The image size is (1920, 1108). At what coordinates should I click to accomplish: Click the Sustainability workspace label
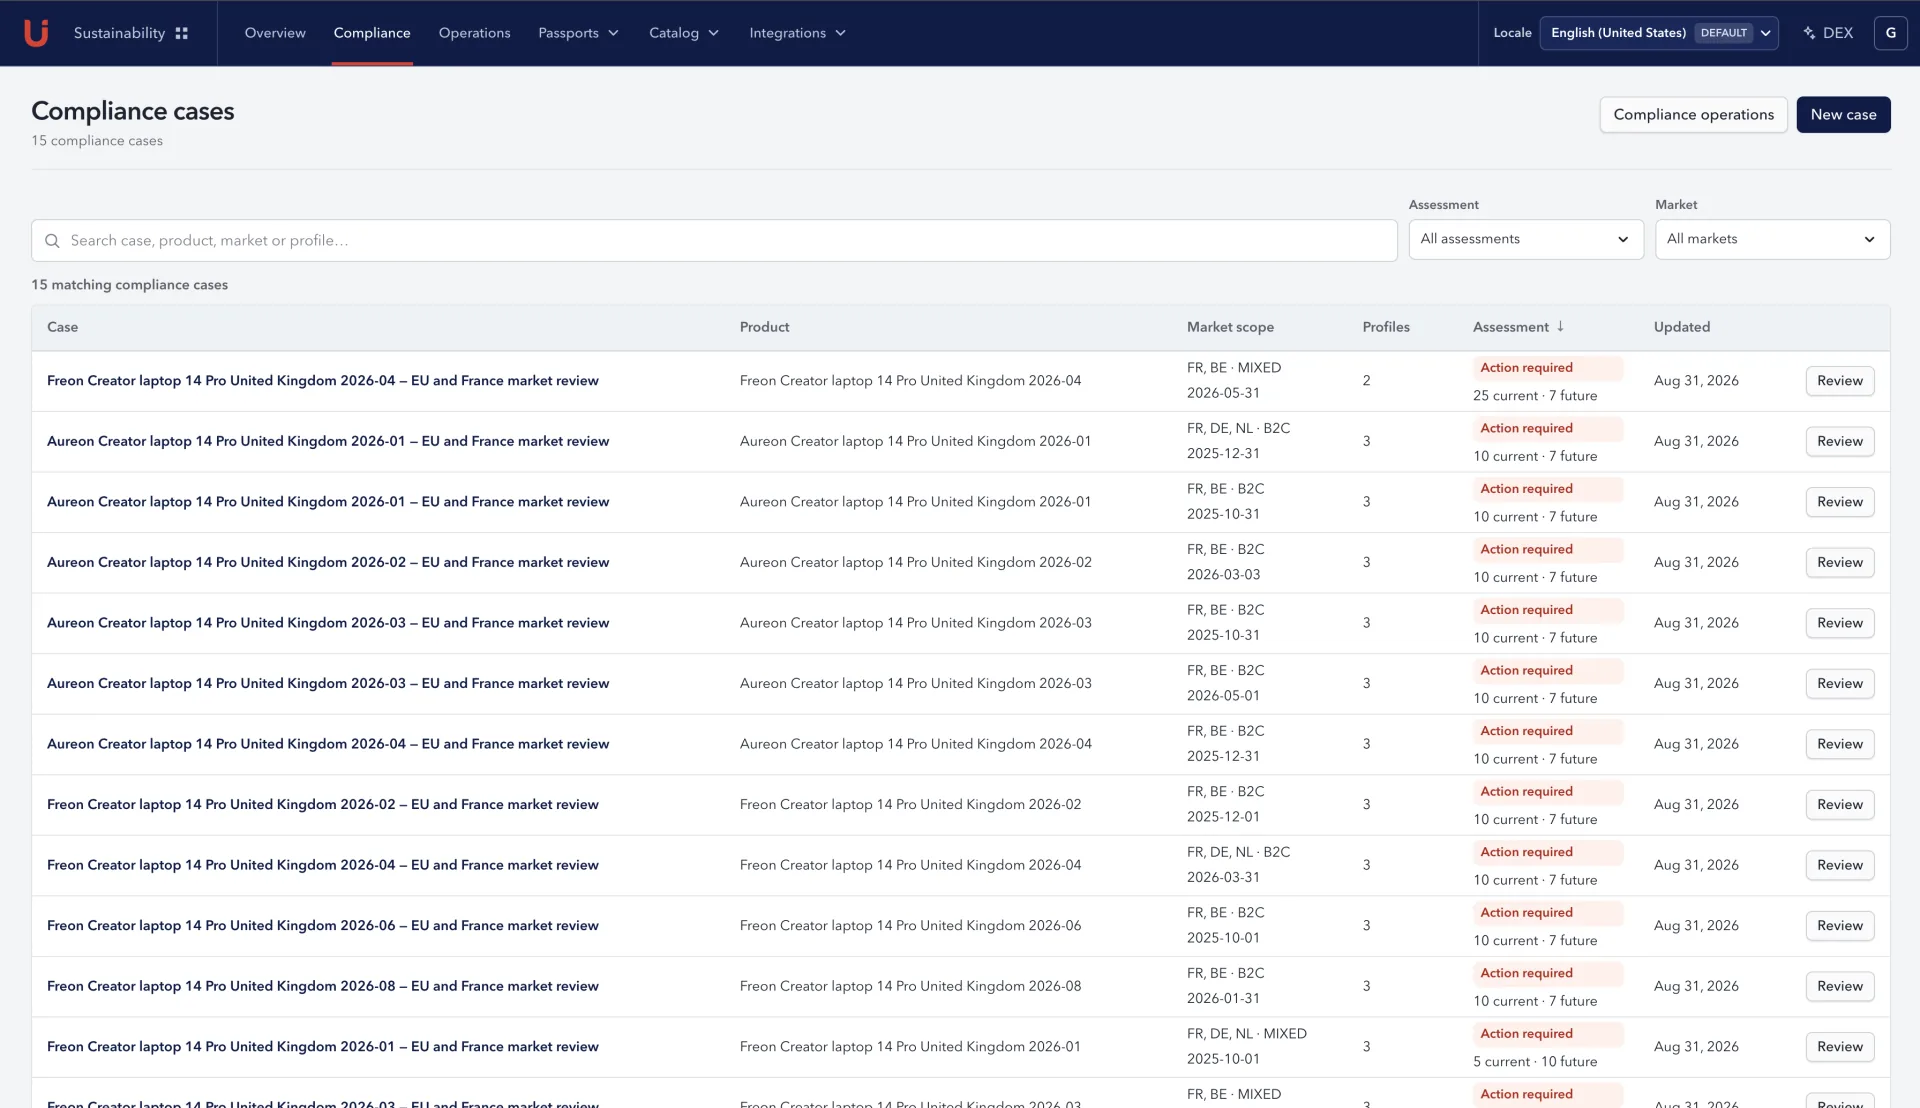tap(119, 33)
